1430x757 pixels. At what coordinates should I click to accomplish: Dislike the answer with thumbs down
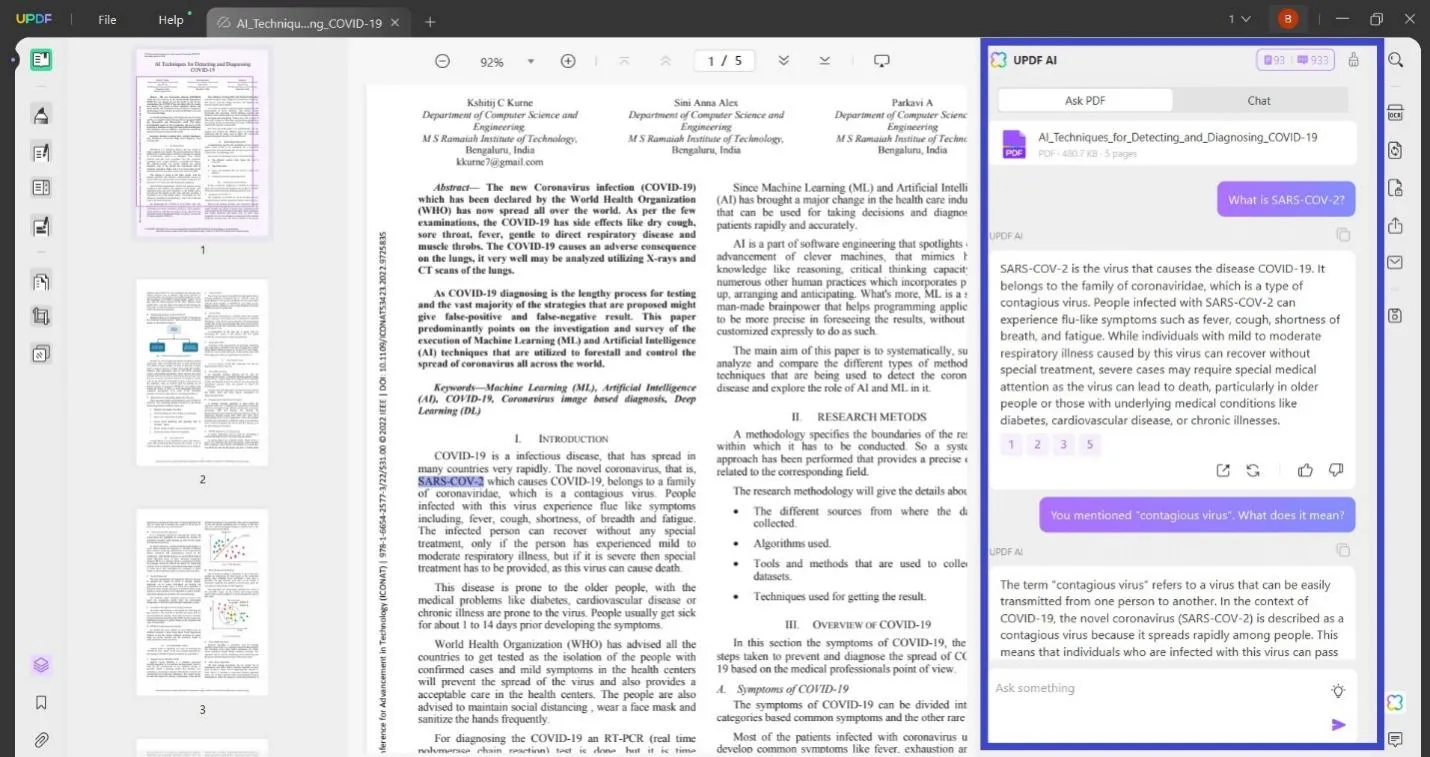pyautogui.click(x=1336, y=470)
